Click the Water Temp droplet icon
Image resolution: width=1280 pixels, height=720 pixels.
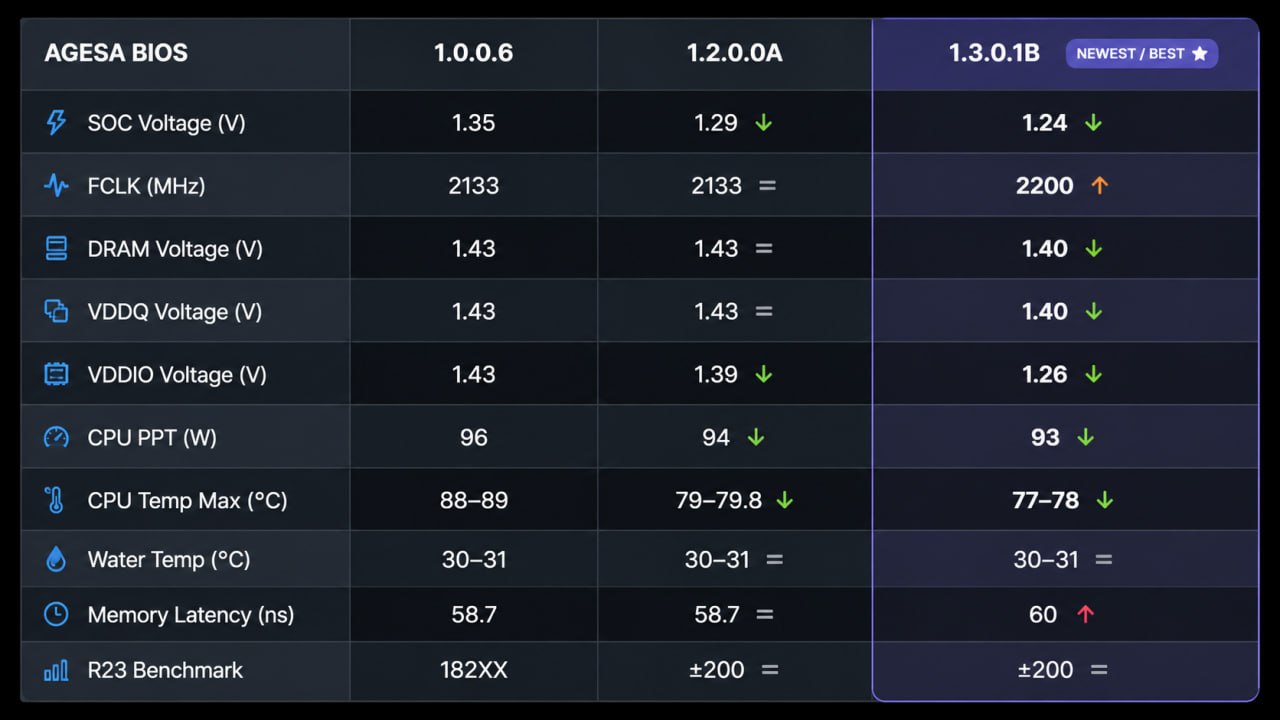click(x=57, y=560)
